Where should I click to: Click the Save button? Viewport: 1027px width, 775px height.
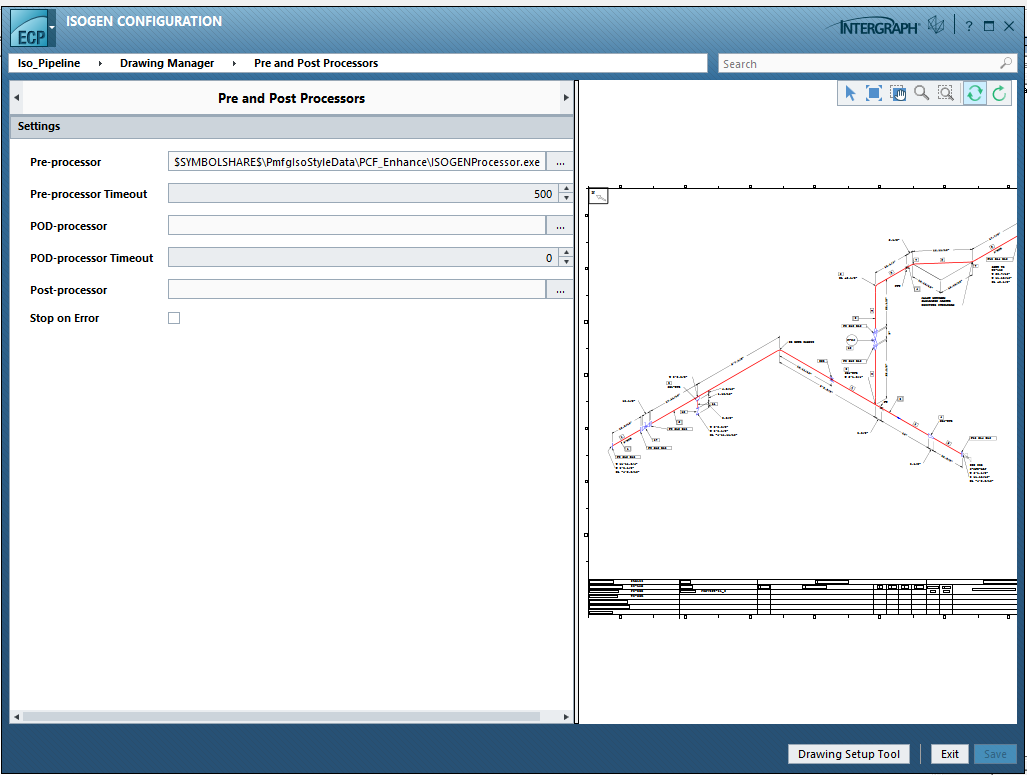click(995, 754)
